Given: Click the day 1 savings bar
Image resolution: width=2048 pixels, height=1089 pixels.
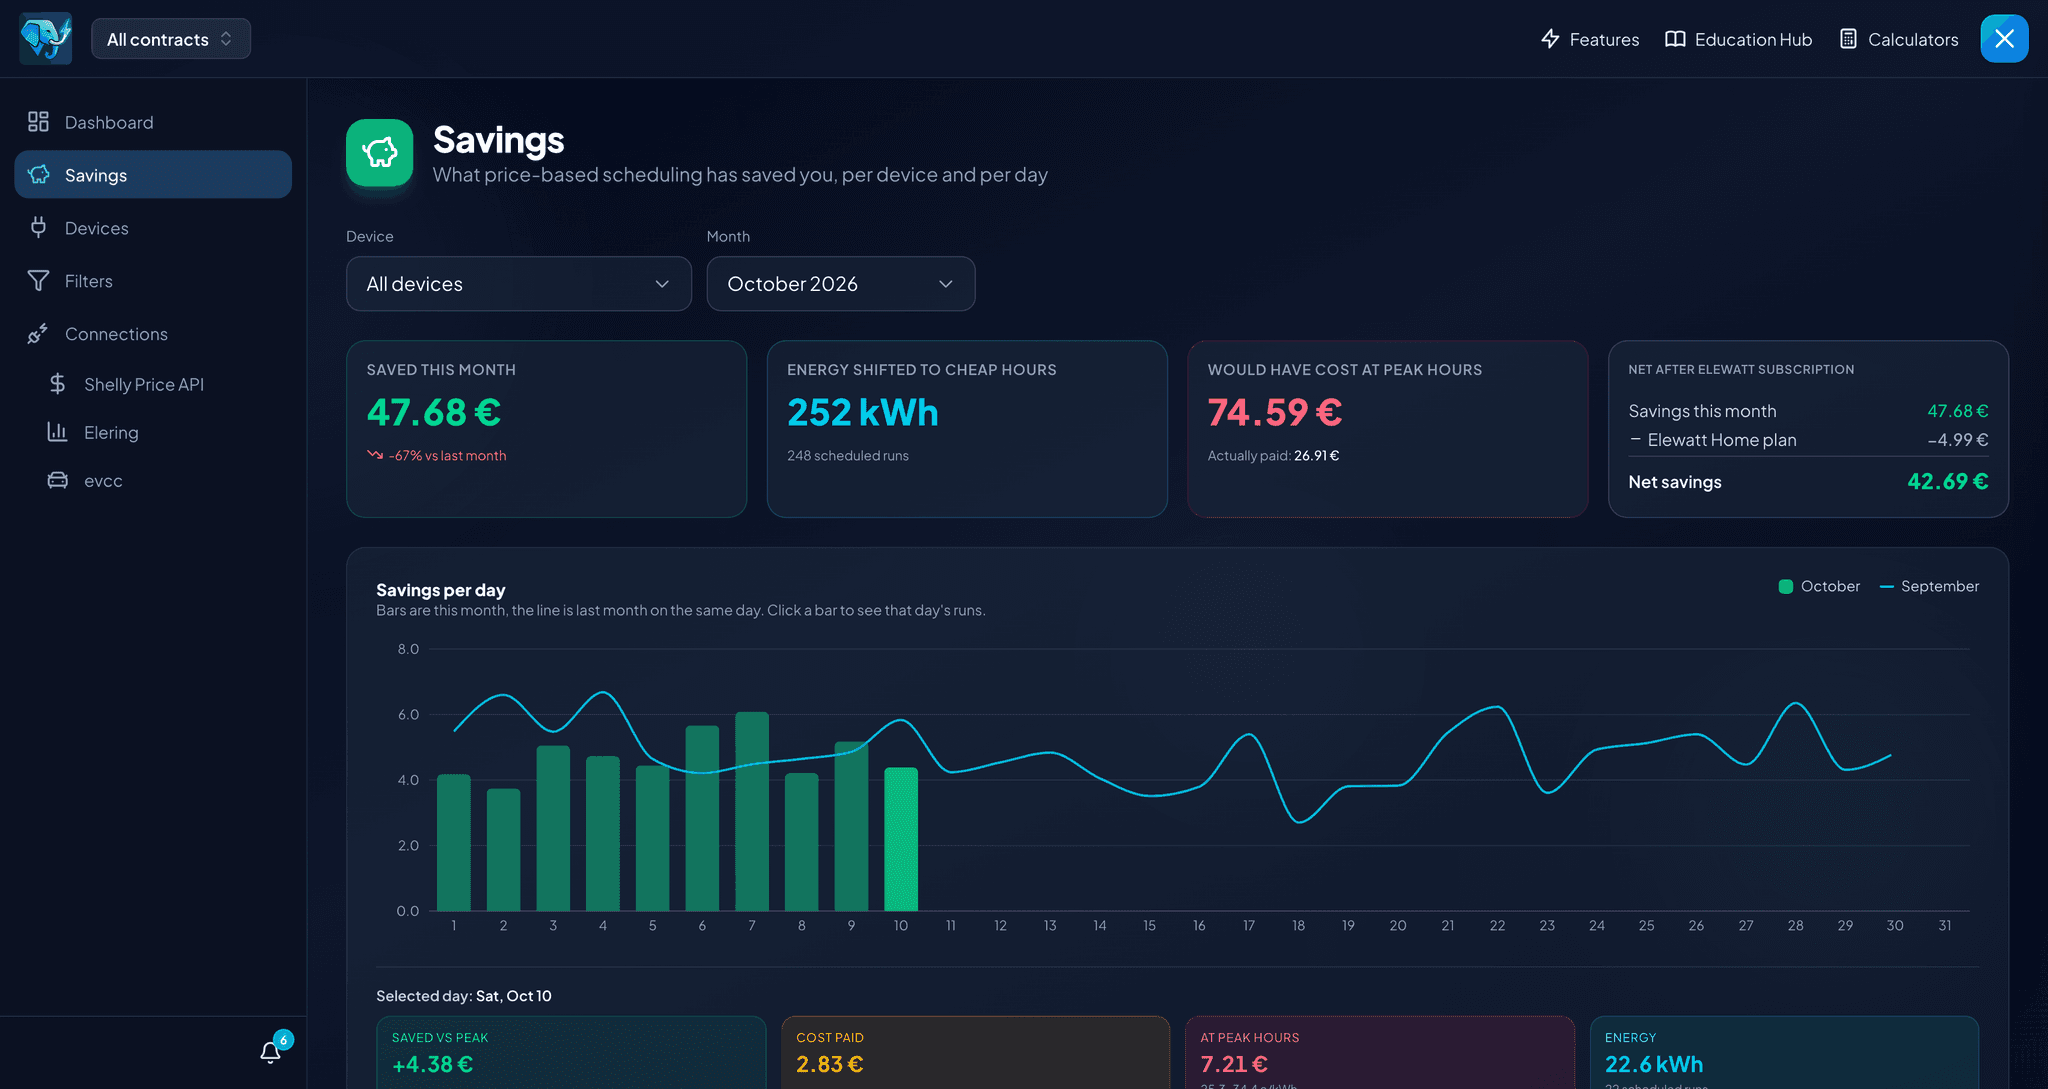Looking at the screenshot, I should click(x=454, y=842).
